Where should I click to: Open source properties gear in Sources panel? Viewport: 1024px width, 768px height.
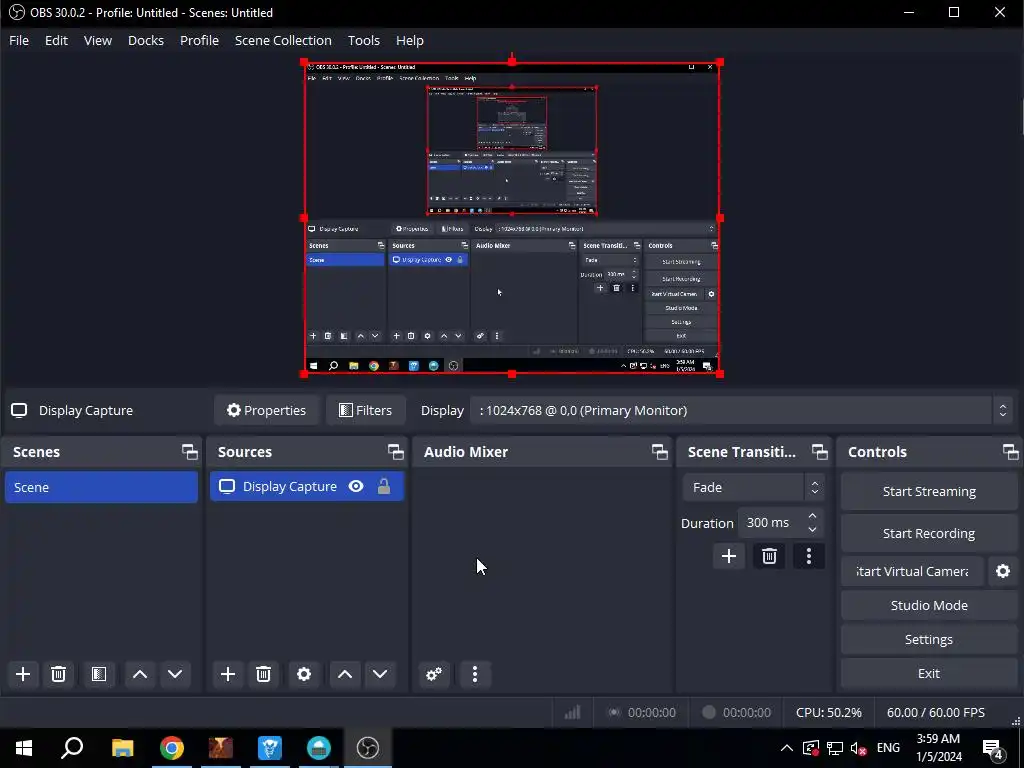click(x=304, y=674)
